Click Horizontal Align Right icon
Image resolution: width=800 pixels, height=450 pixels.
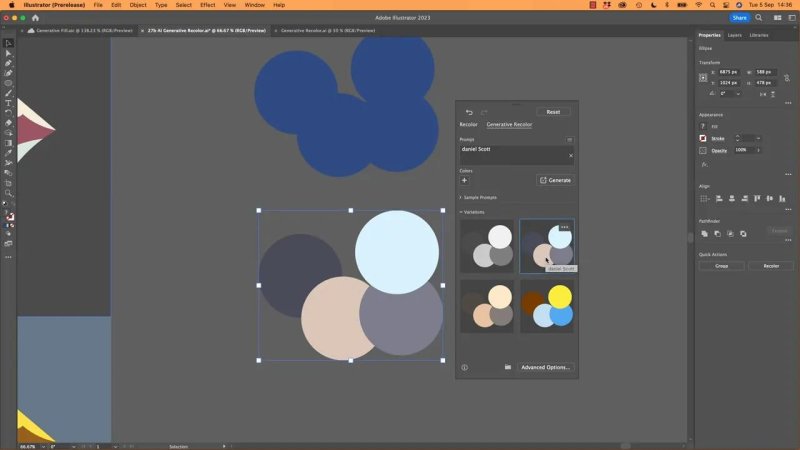click(744, 198)
